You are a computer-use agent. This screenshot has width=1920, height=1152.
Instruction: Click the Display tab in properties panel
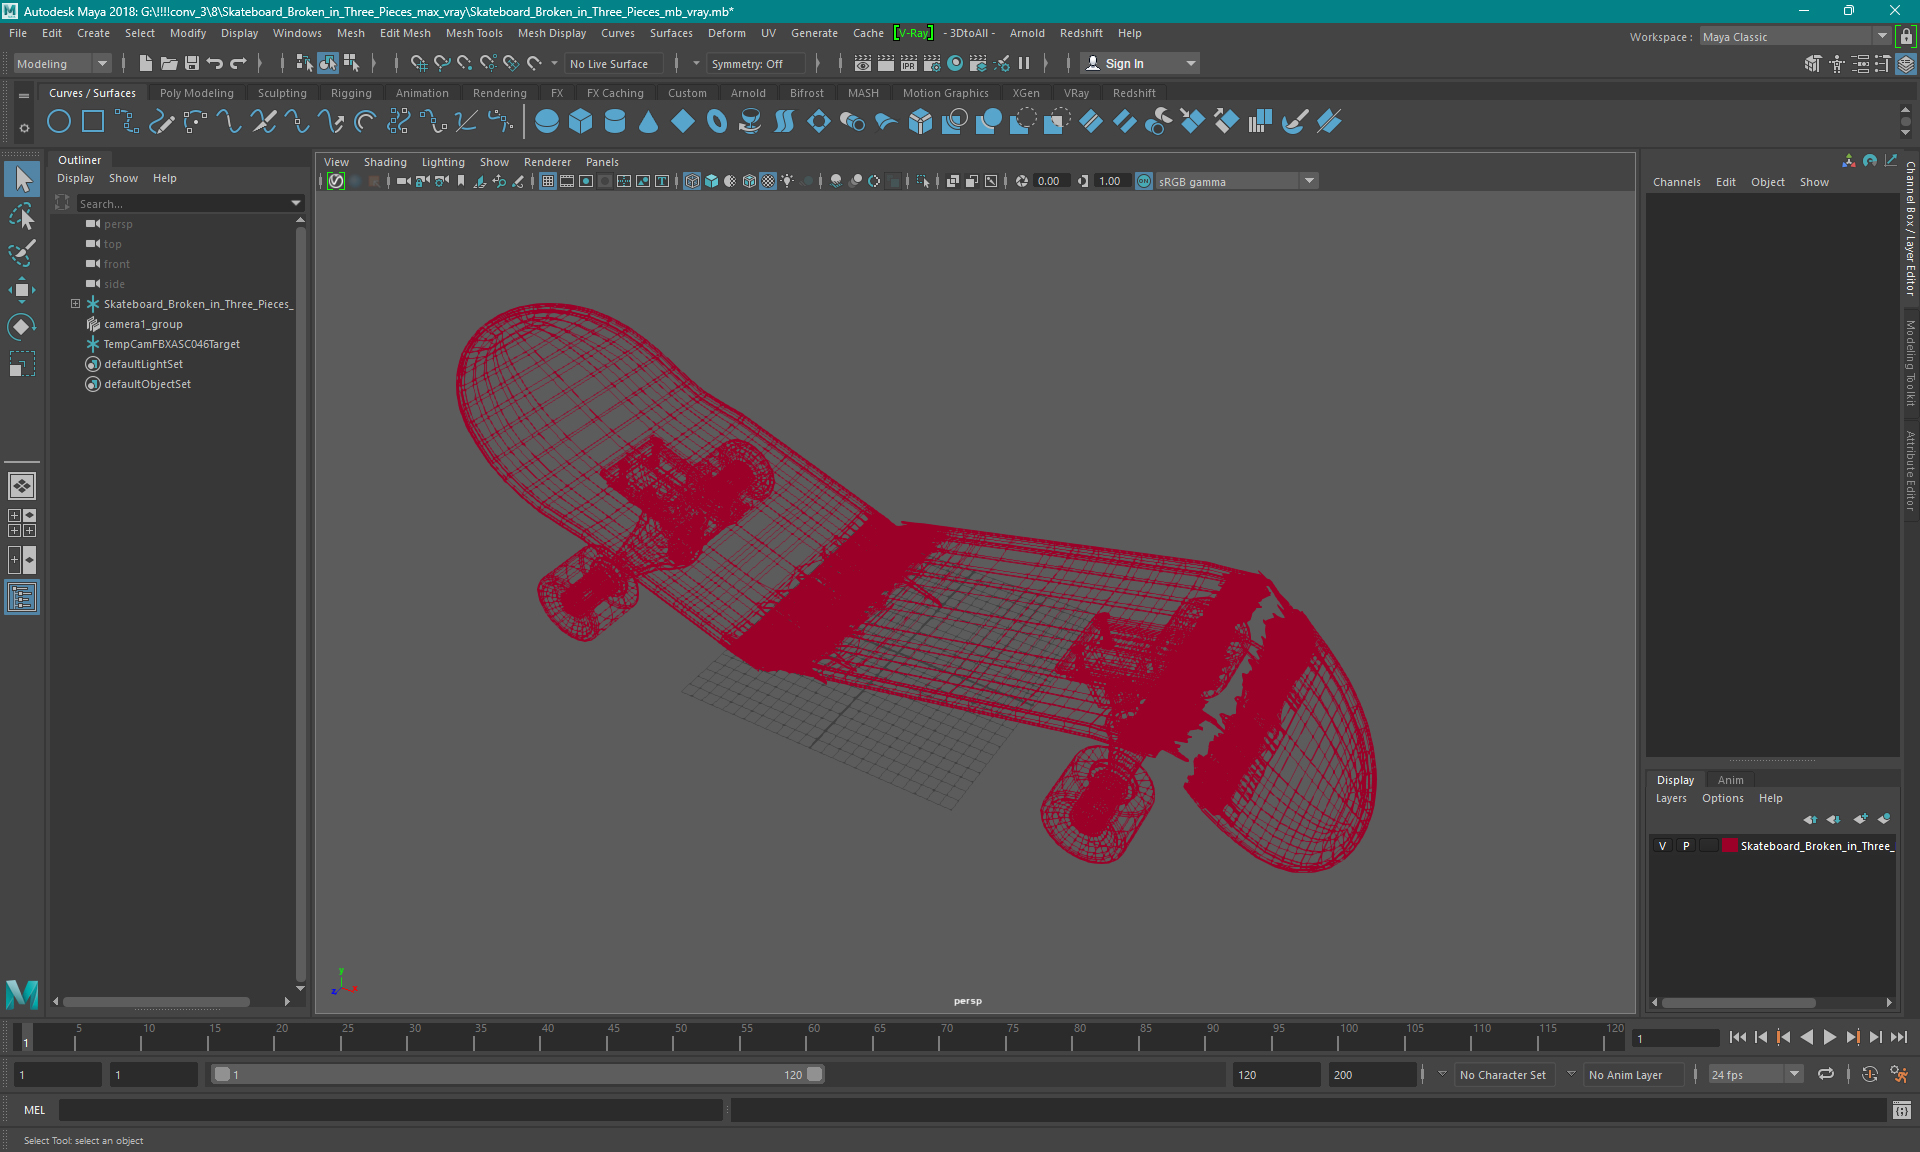pyautogui.click(x=1676, y=778)
